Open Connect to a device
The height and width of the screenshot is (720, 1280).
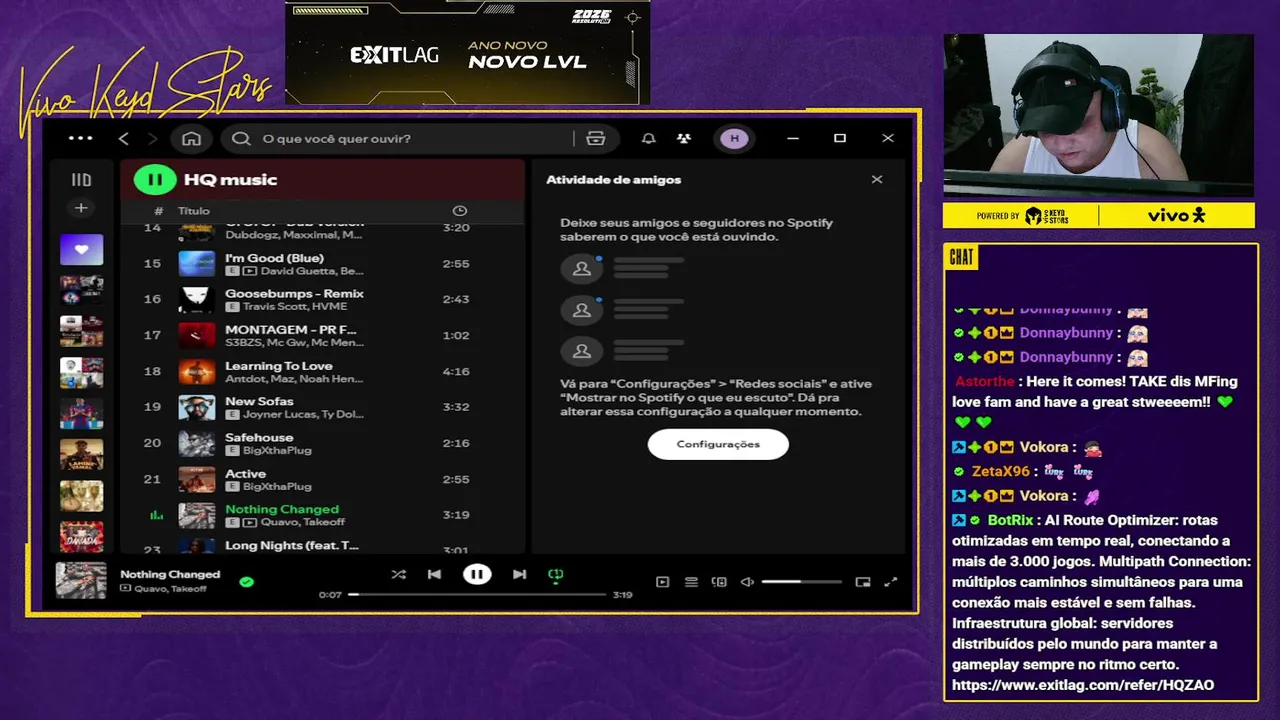(x=718, y=582)
